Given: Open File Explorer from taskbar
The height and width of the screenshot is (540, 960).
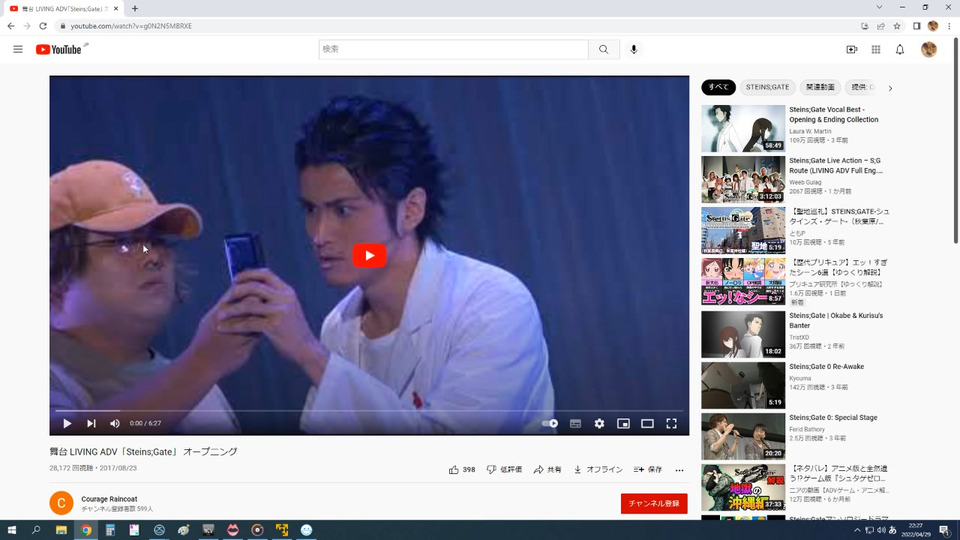Looking at the screenshot, I should tap(61, 530).
